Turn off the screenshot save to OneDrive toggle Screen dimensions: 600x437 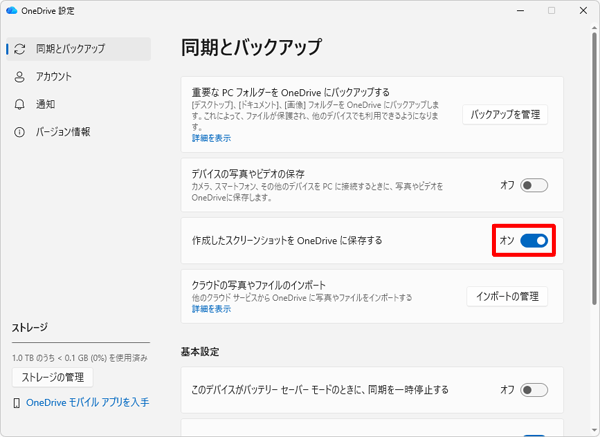(534, 241)
